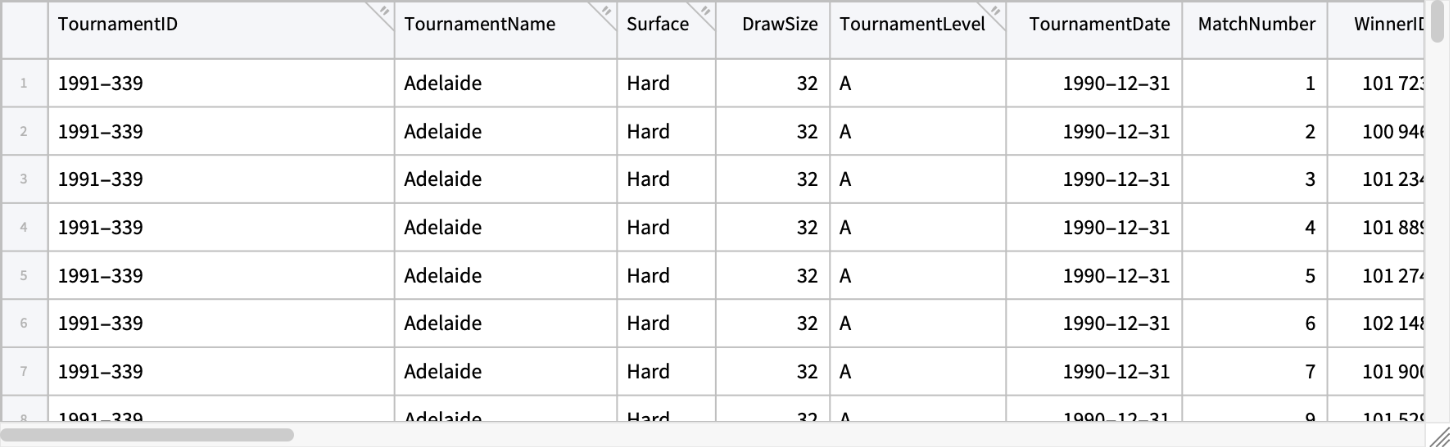The width and height of the screenshot is (1450, 448).
Task: Click the TournamentID cell in row 2
Action: pos(220,132)
